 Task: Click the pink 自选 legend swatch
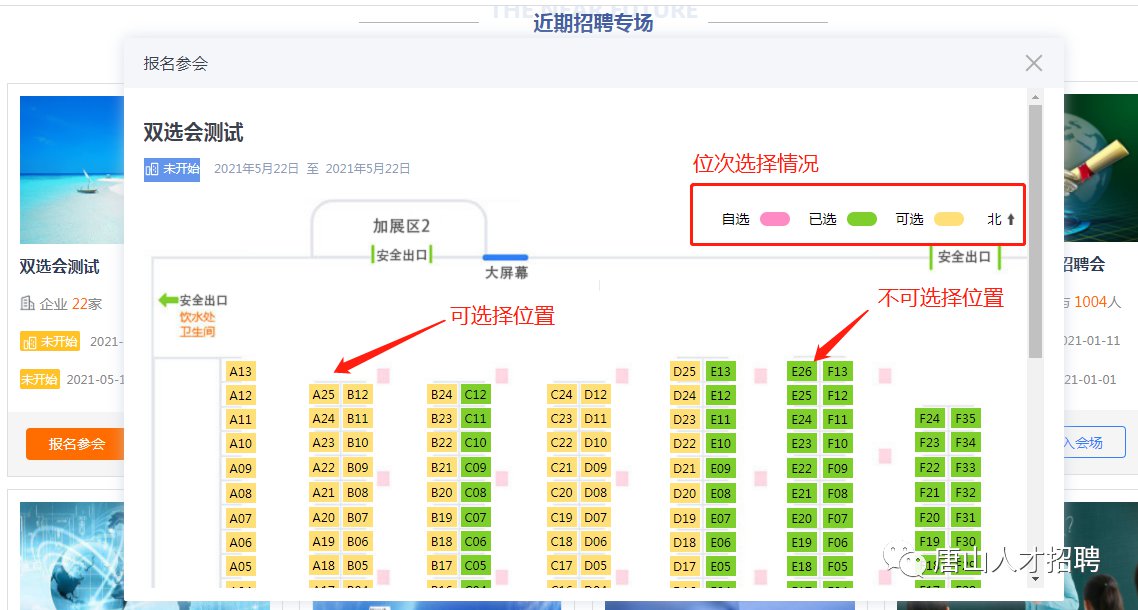click(x=774, y=219)
